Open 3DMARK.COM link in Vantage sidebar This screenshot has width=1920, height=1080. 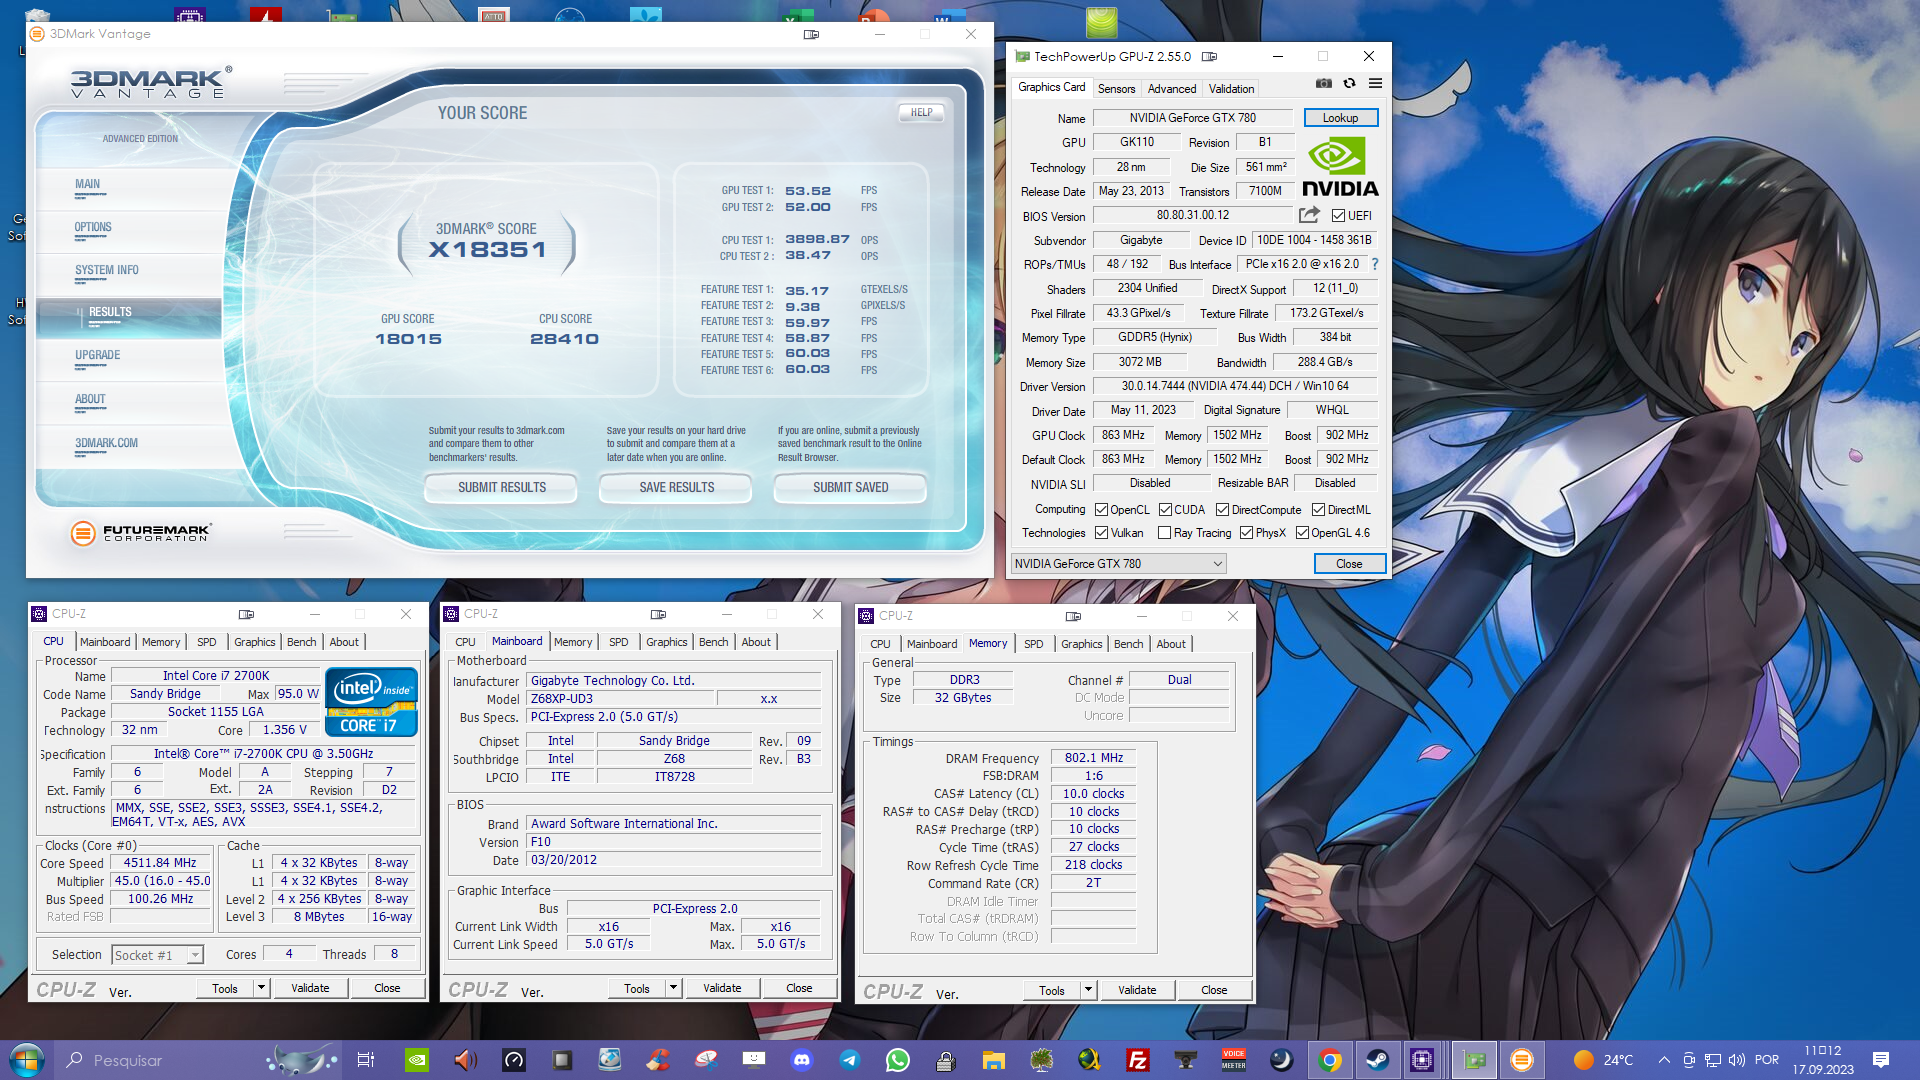point(106,443)
